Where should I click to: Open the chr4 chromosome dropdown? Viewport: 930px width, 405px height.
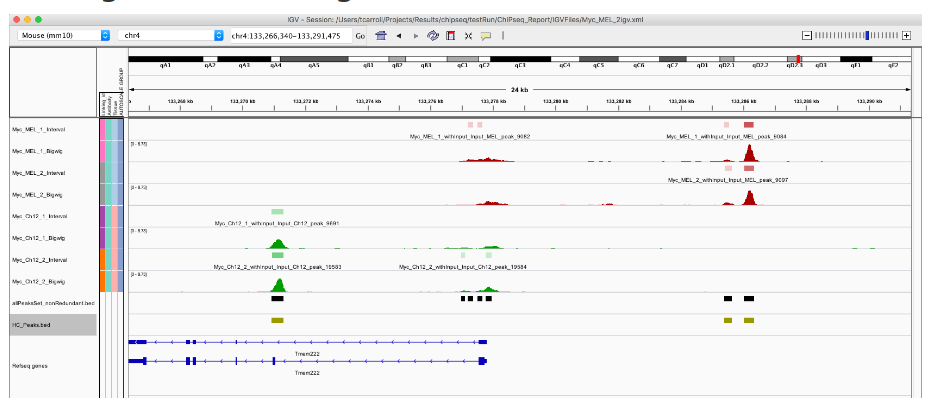tap(171, 36)
